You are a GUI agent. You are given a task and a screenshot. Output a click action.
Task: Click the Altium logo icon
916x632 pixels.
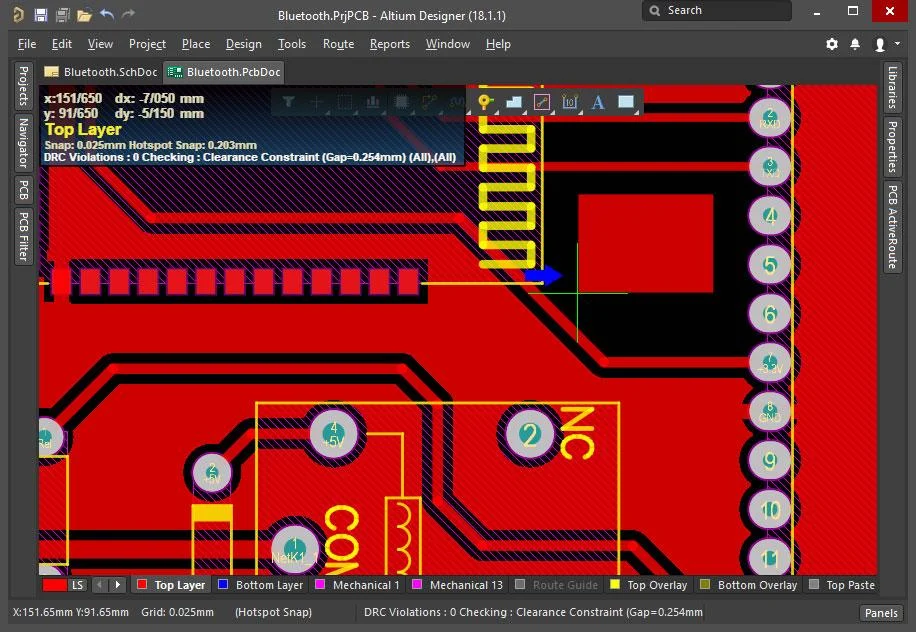click(18, 15)
